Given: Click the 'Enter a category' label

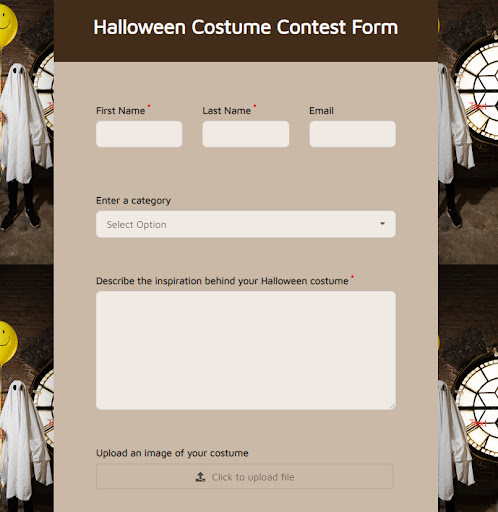Looking at the screenshot, I should point(133,201).
